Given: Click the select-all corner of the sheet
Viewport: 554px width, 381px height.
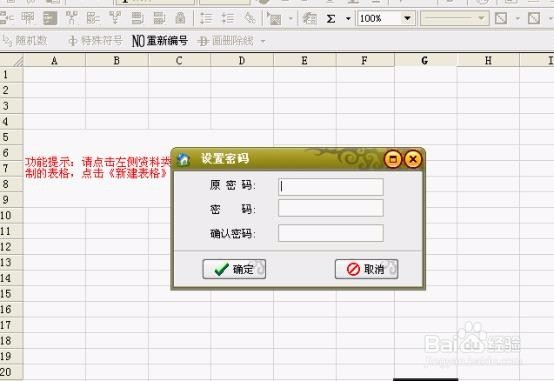Looking at the screenshot, I should point(12,60).
